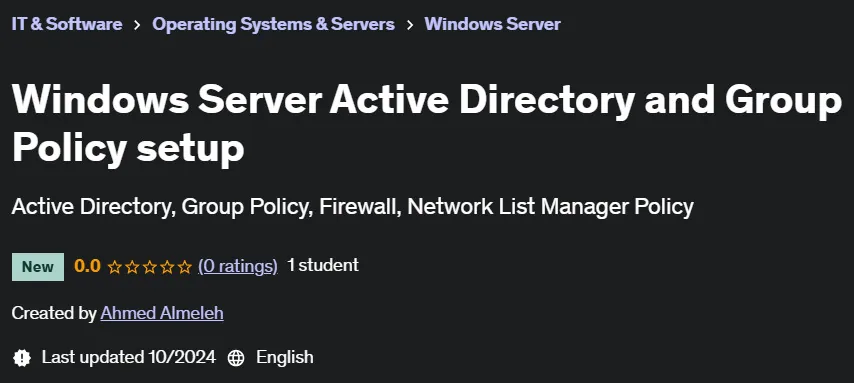Click the breadcrumb chevron after IT & Software

coord(137,25)
